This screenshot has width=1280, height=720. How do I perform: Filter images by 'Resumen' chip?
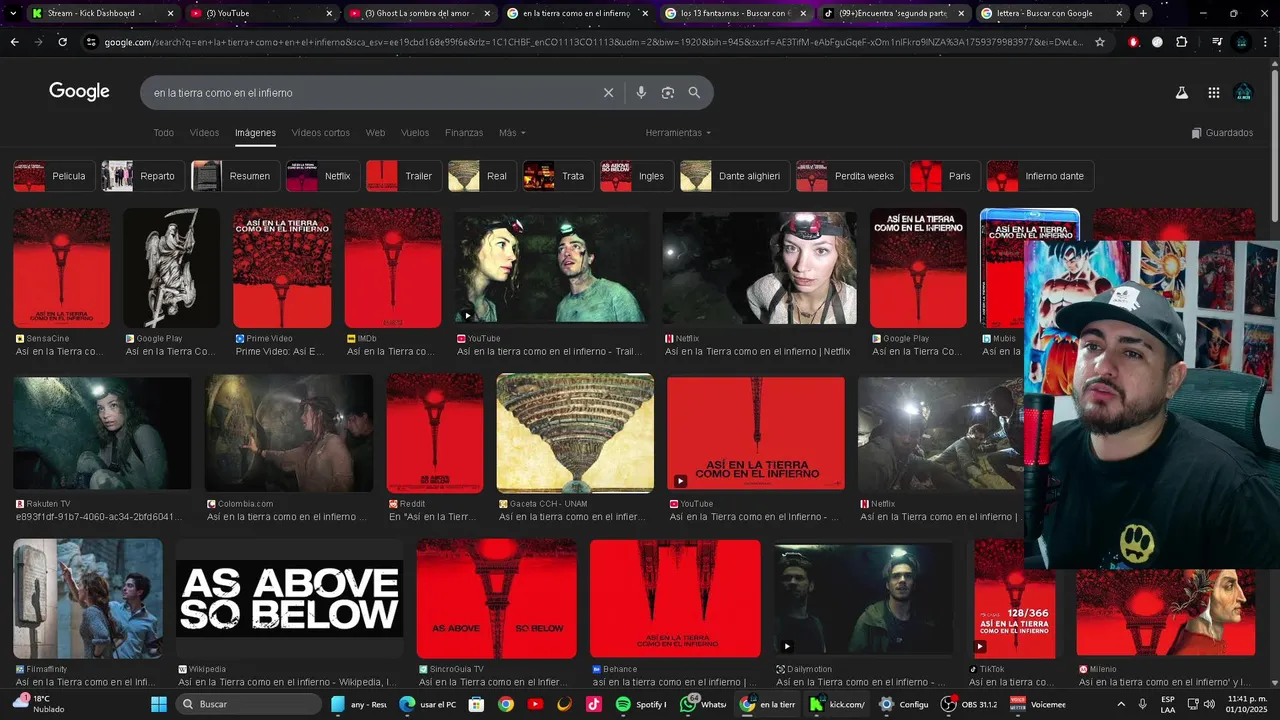pyautogui.click(x=235, y=176)
